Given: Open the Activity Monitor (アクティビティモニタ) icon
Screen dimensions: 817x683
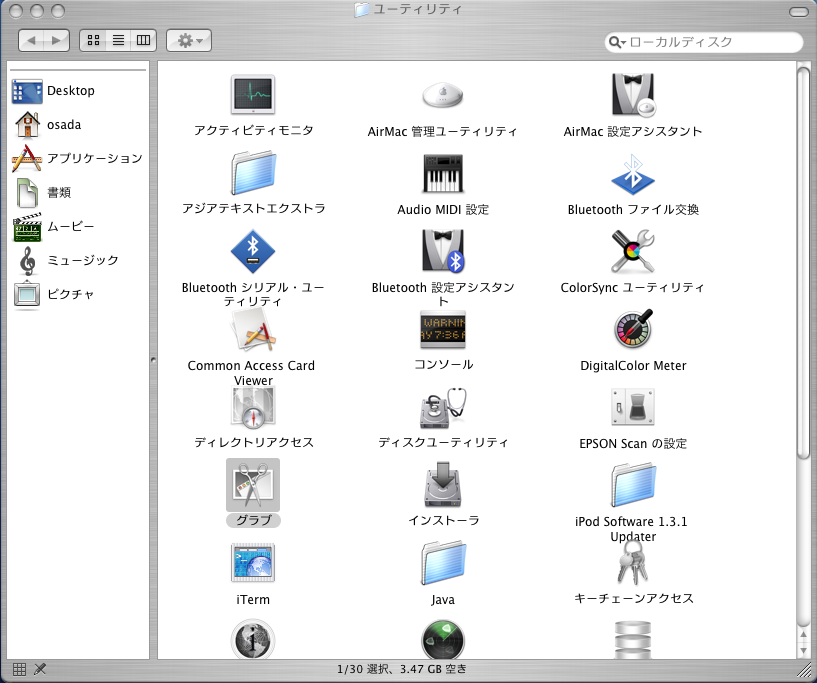Looking at the screenshot, I should click(253, 94).
